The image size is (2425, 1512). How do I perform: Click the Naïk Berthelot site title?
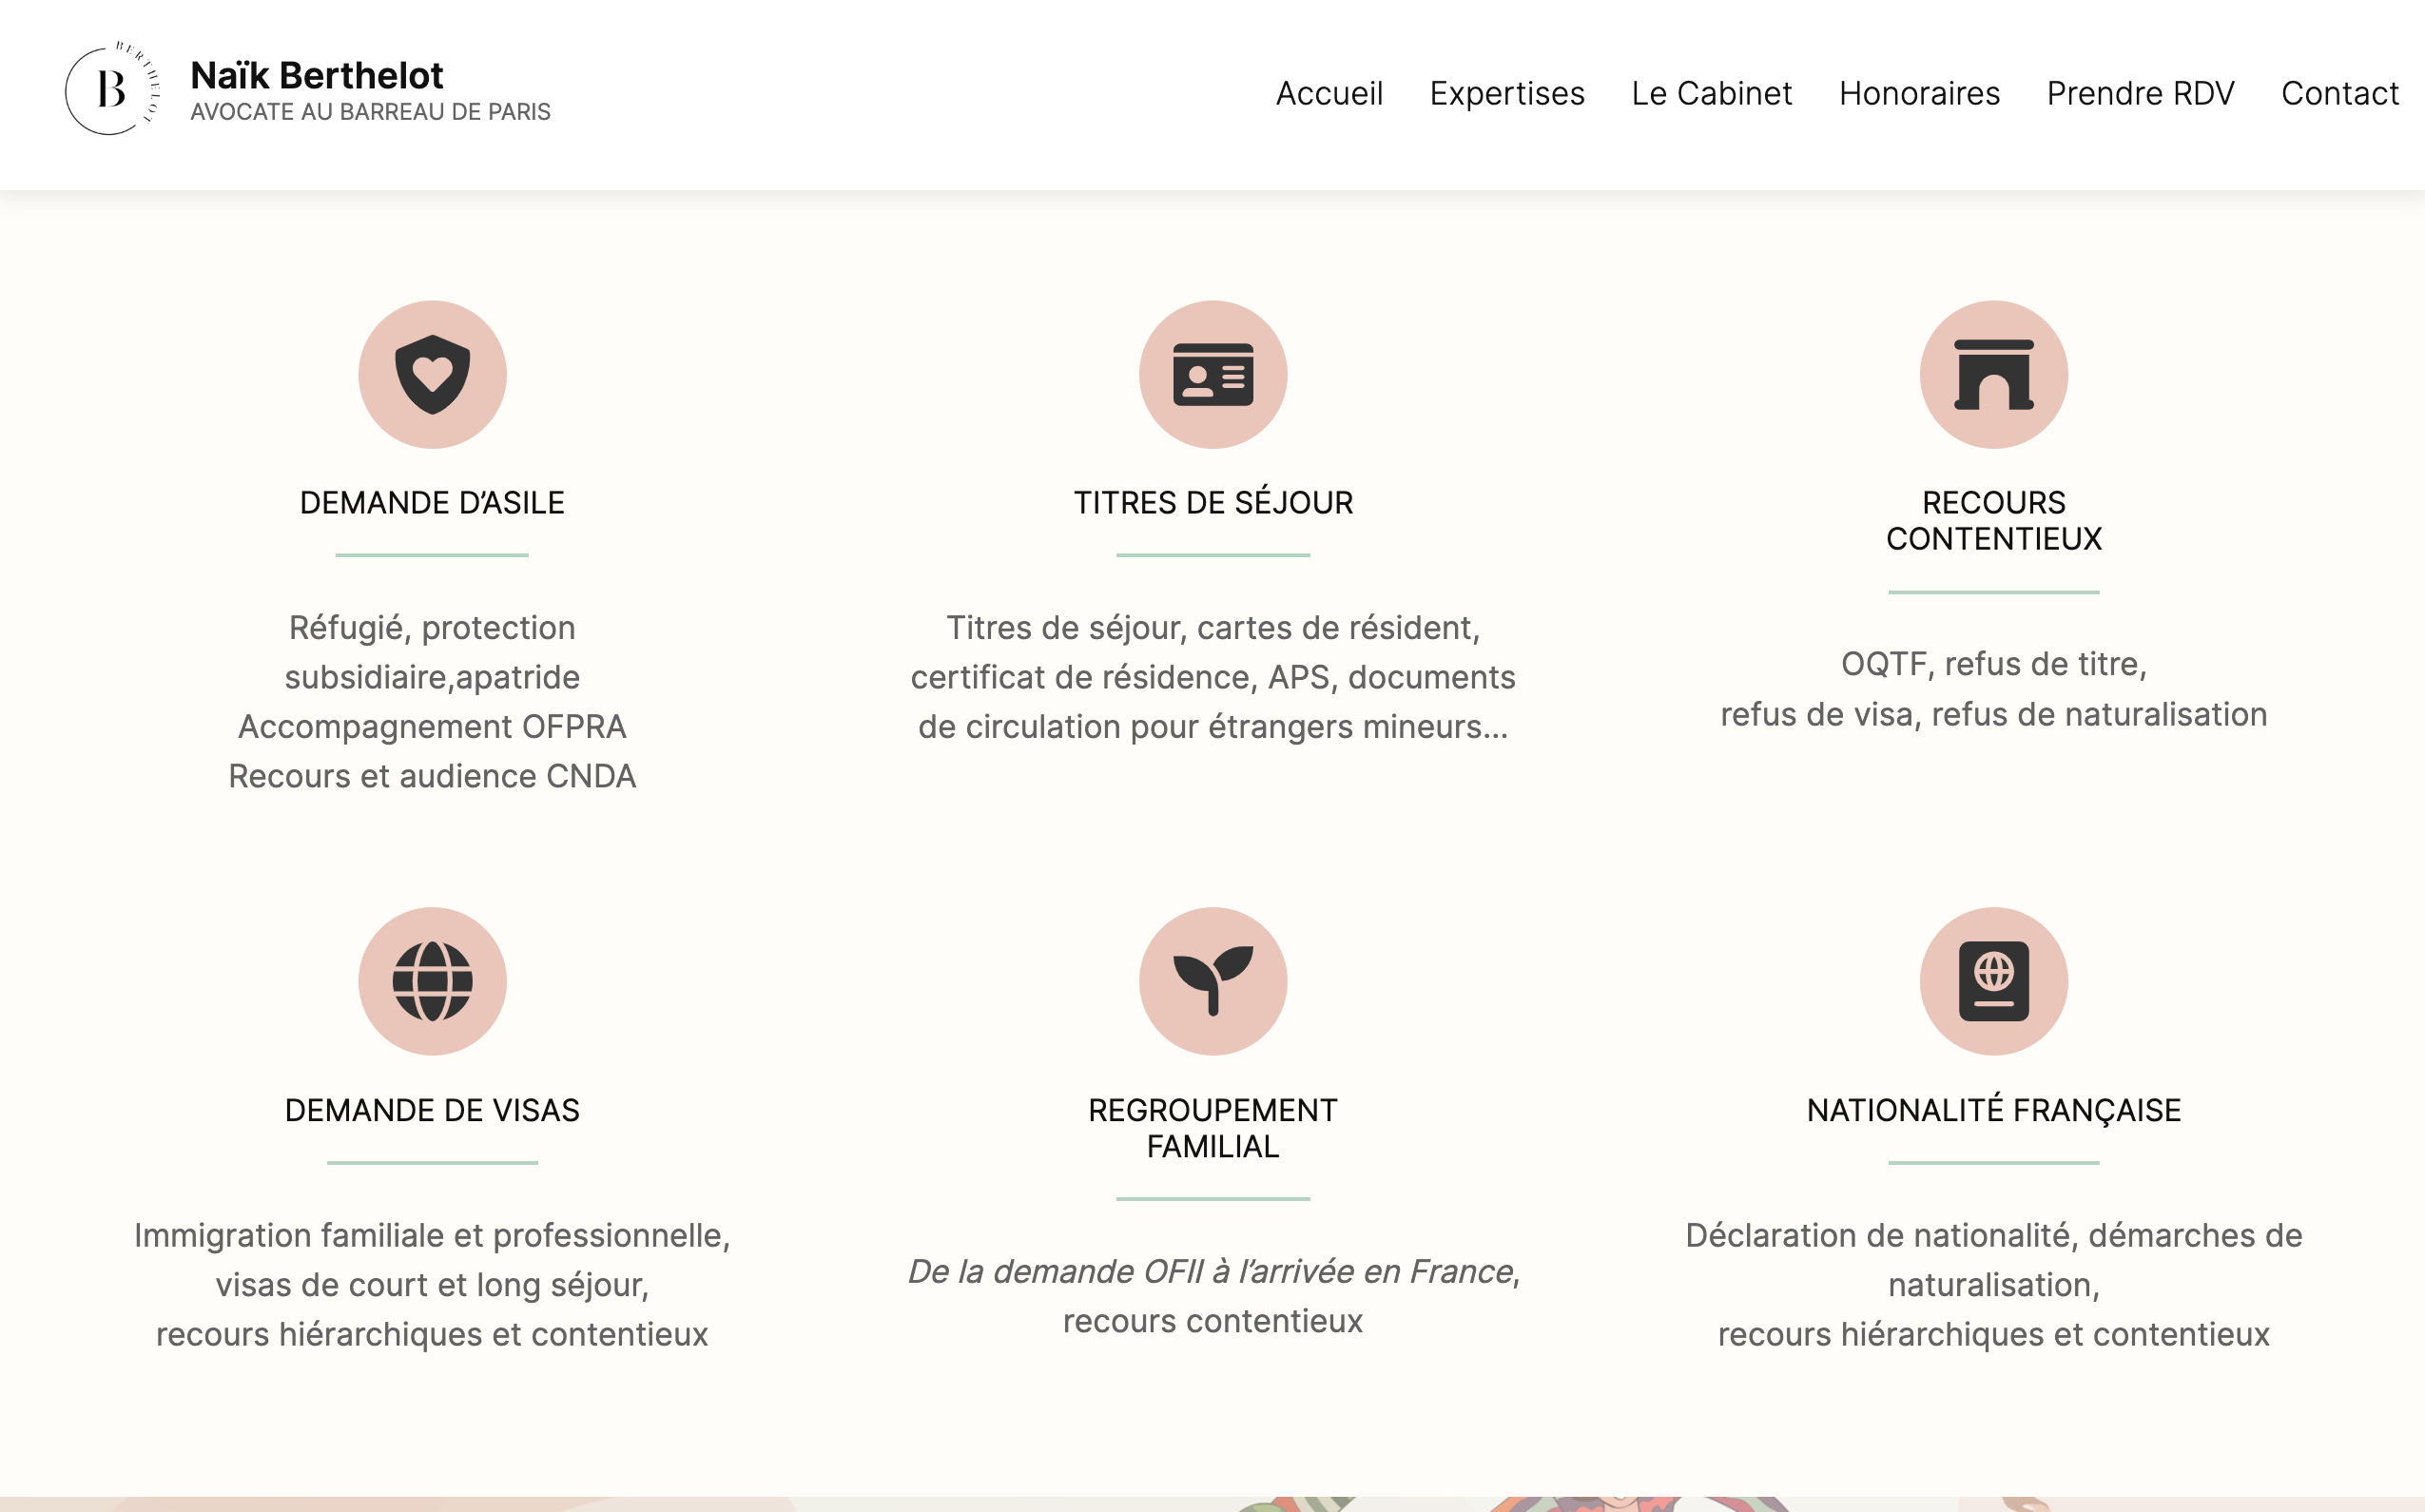tap(317, 75)
